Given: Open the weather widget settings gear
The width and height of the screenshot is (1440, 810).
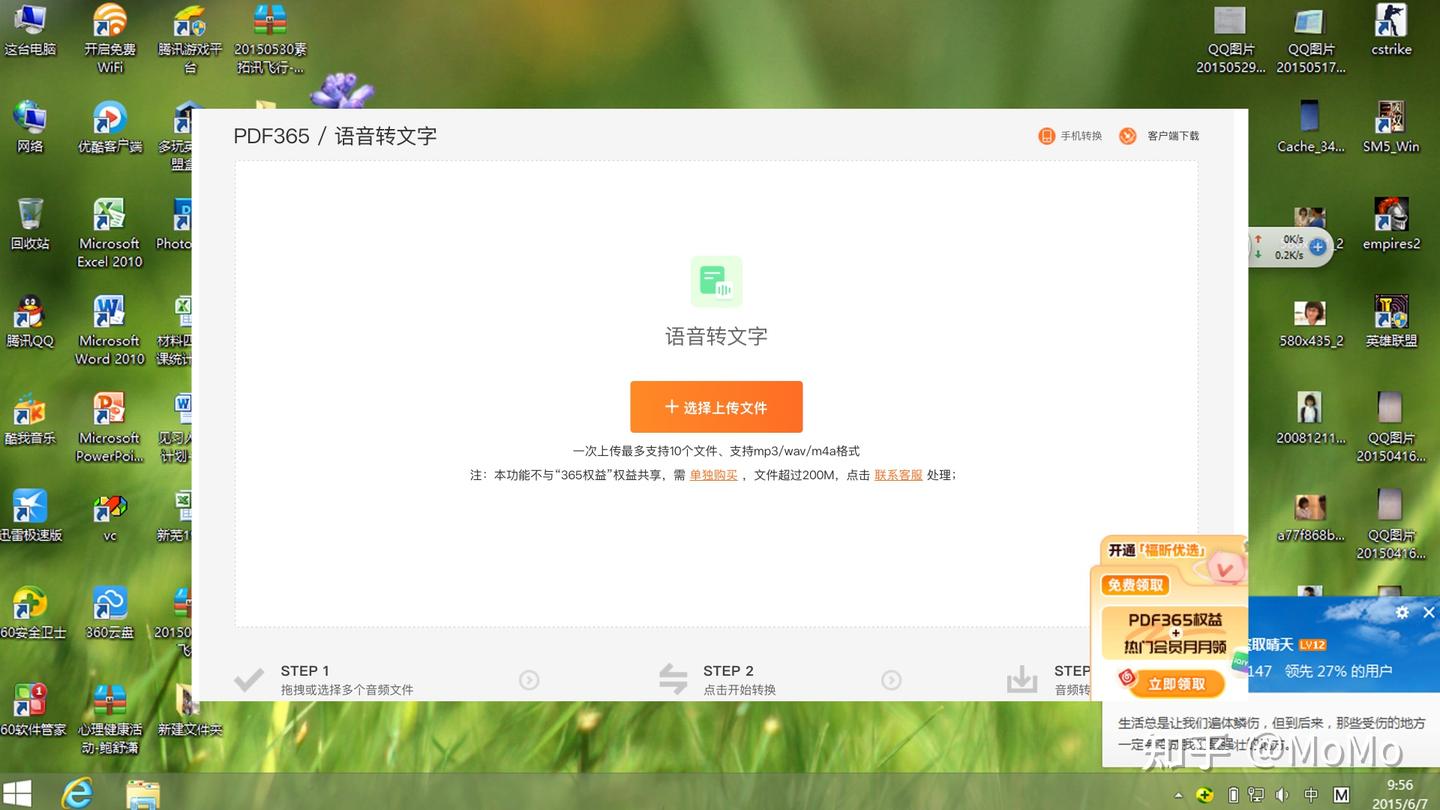Looking at the screenshot, I should point(1402,612).
